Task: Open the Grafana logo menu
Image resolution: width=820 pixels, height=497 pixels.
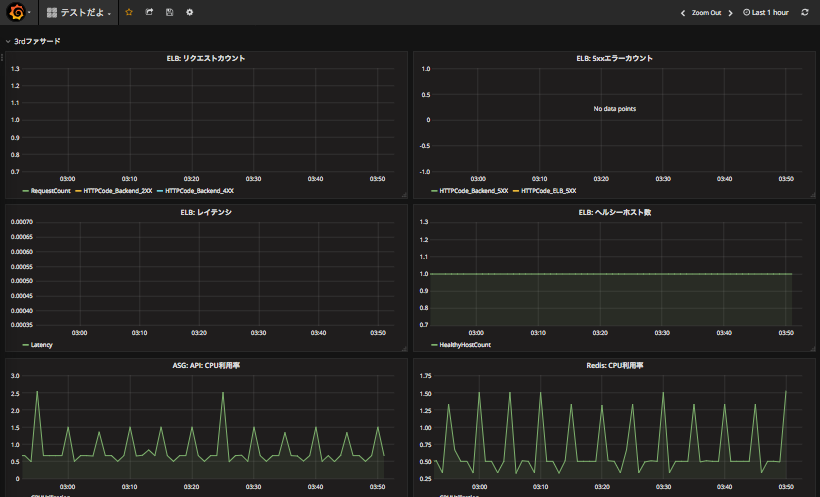Action: tap(17, 12)
